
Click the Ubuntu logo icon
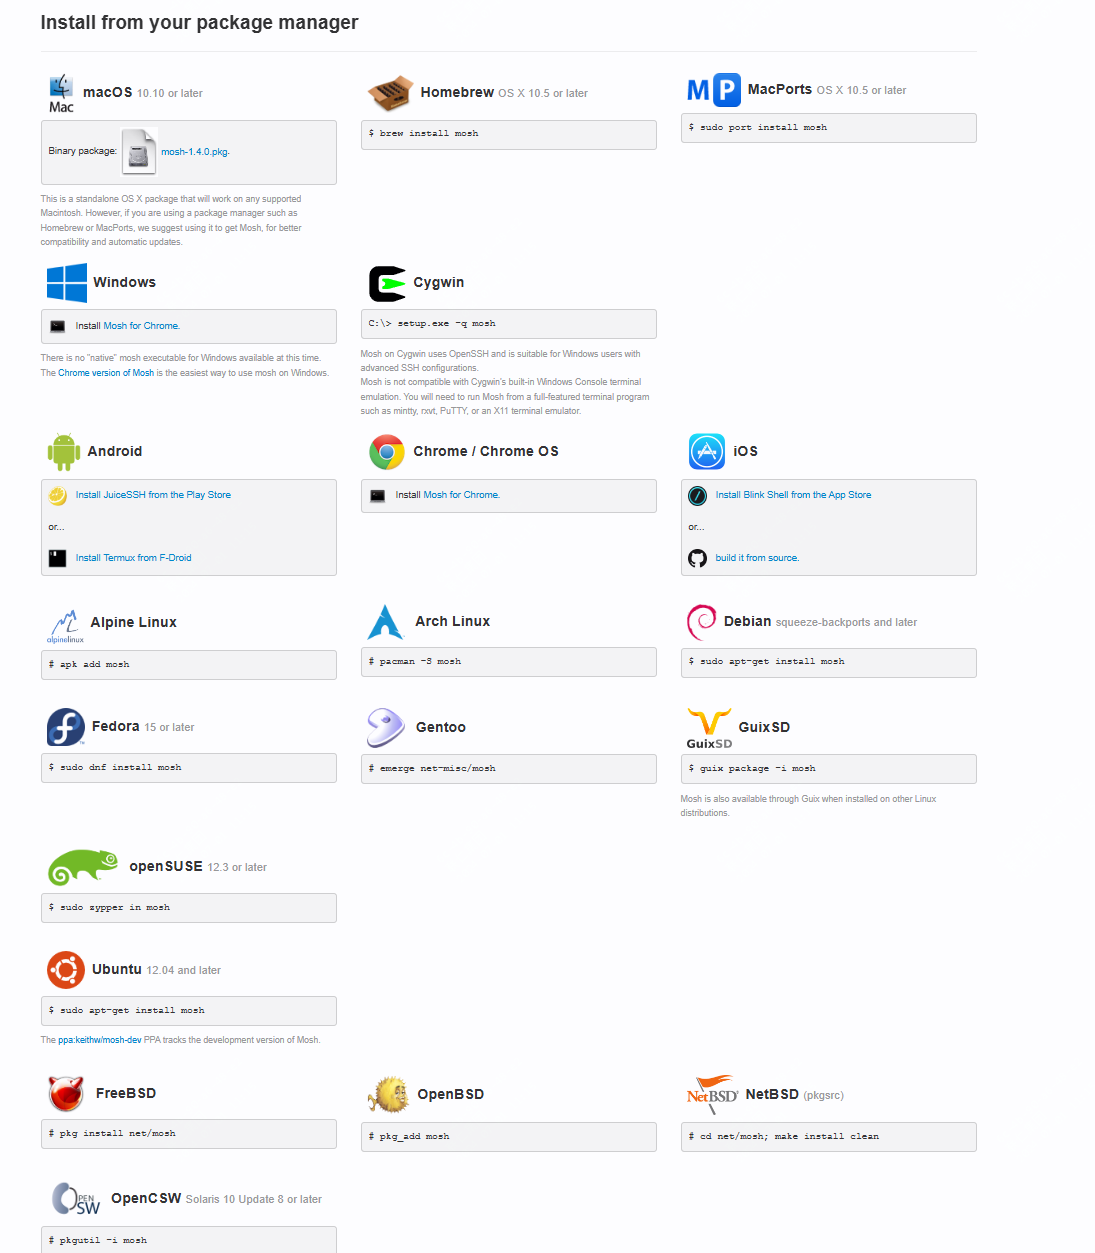point(66,970)
